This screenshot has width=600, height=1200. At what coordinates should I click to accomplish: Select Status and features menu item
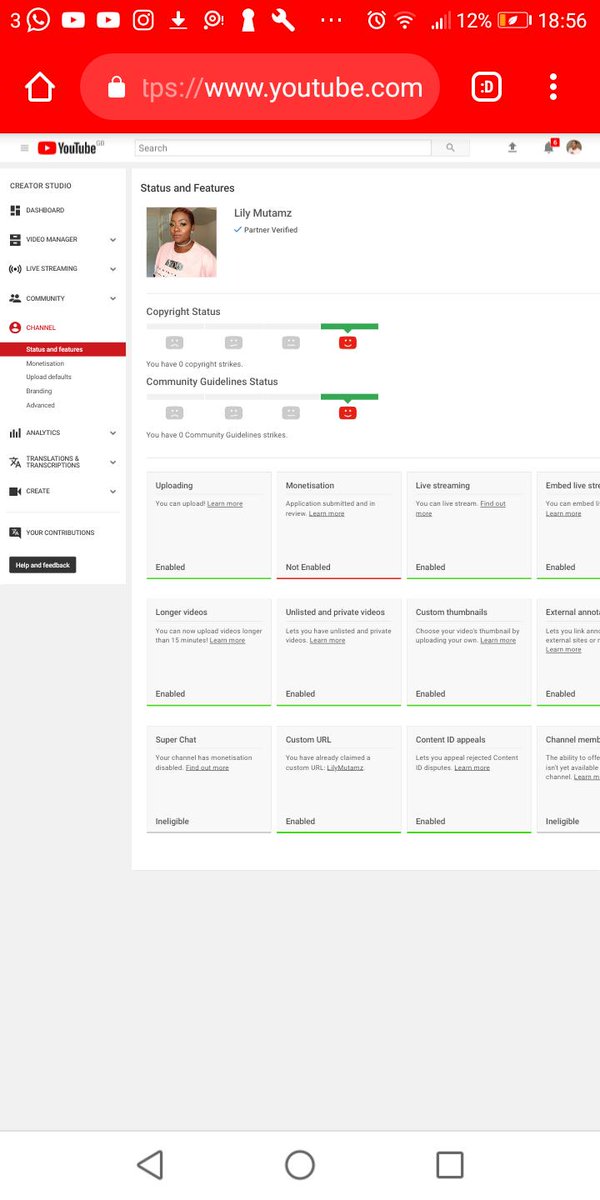pyautogui.click(x=63, y=350)
